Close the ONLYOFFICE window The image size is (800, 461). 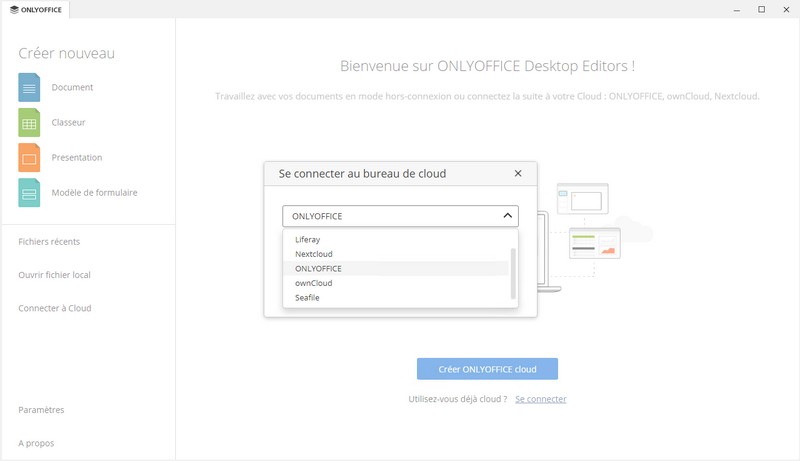coord(786,10)
